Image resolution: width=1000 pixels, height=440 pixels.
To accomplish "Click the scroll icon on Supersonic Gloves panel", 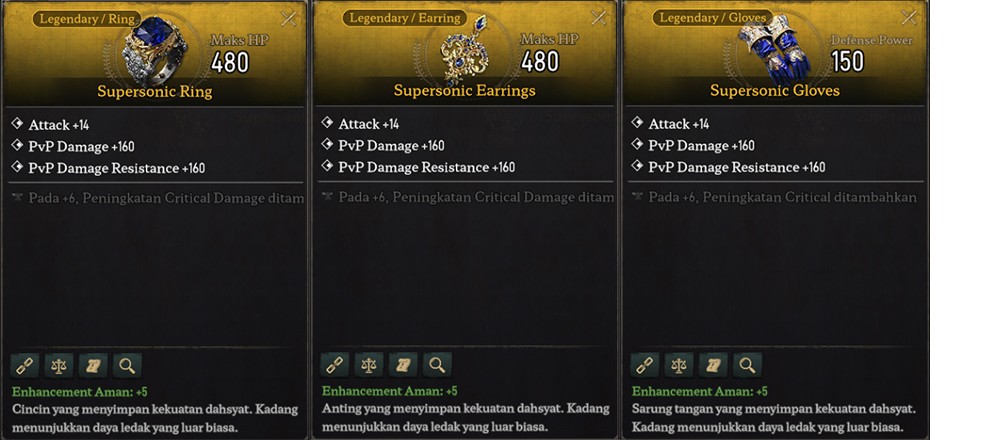I will pyautogui.click(x=713, y=365).
